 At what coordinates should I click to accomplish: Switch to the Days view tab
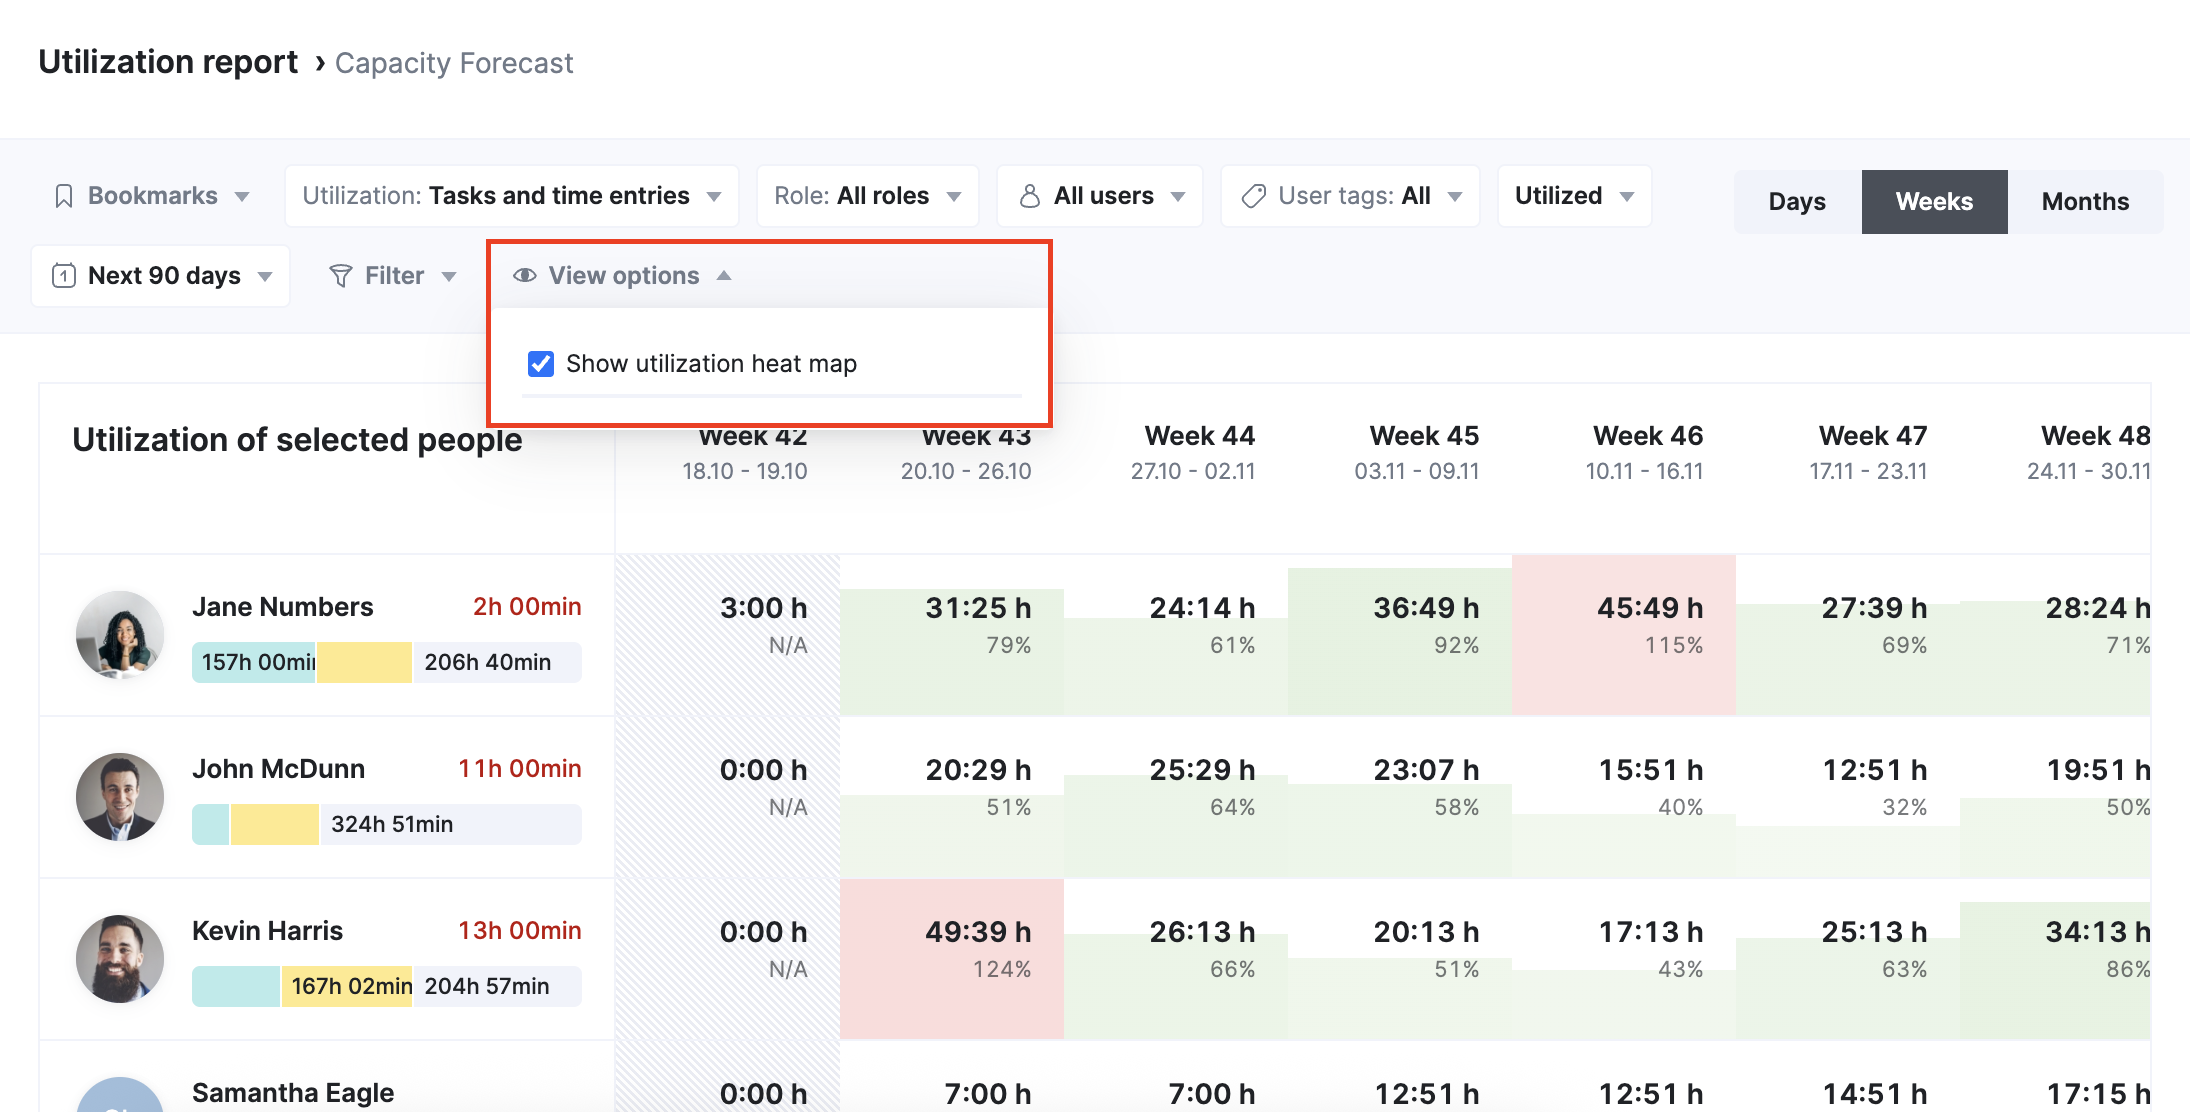coord(1797,202)
